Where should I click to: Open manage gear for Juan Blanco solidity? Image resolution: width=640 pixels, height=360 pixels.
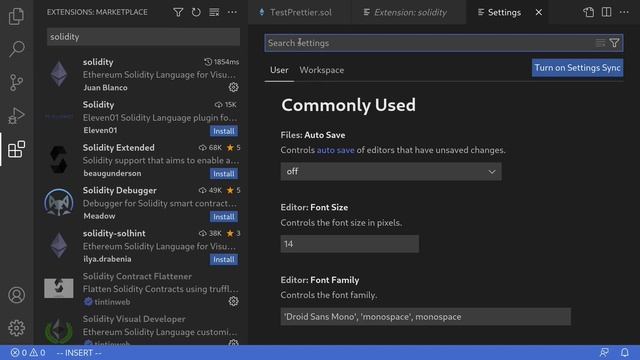[233, 87]
